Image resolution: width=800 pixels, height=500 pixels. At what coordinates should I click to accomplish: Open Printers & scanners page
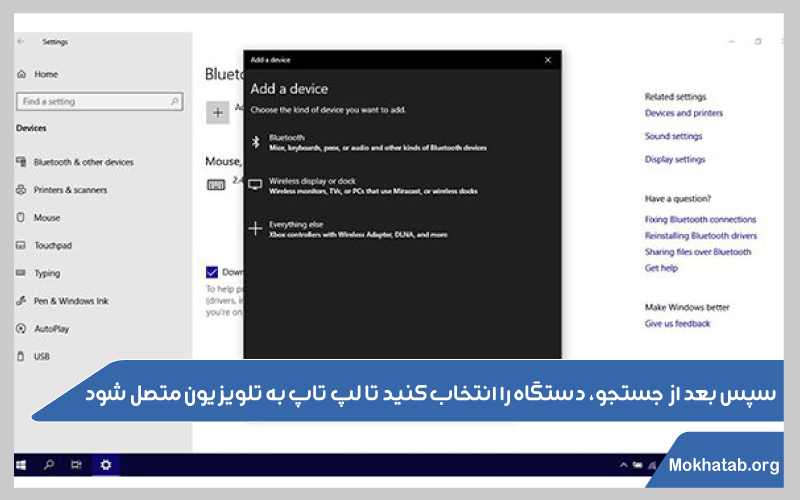point(70,190)
